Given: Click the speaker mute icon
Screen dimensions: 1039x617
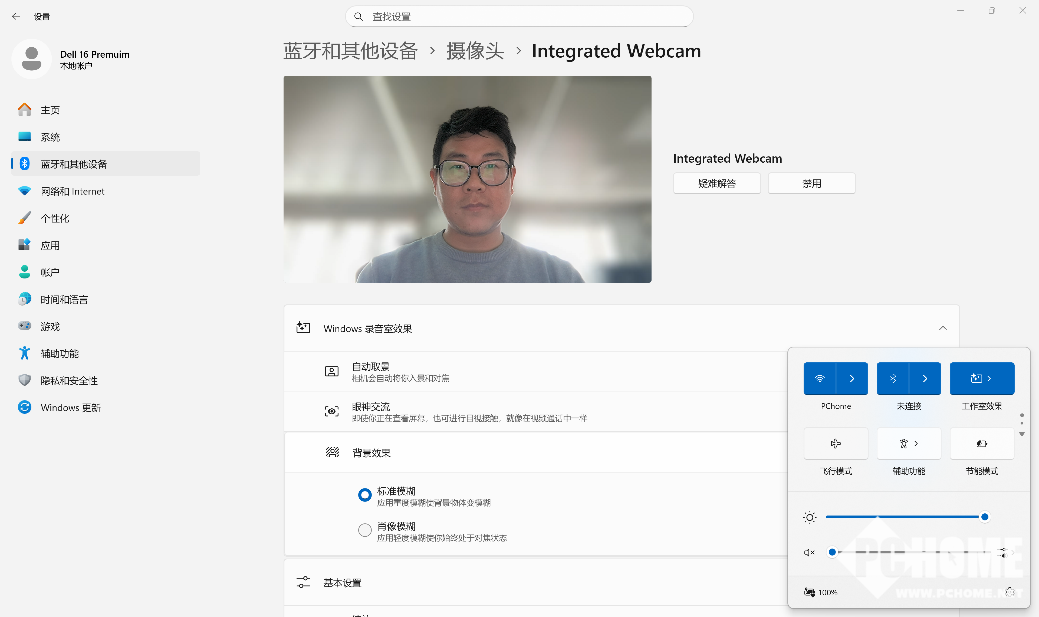Looking at the screenshot, I should [x=809, y=552].
